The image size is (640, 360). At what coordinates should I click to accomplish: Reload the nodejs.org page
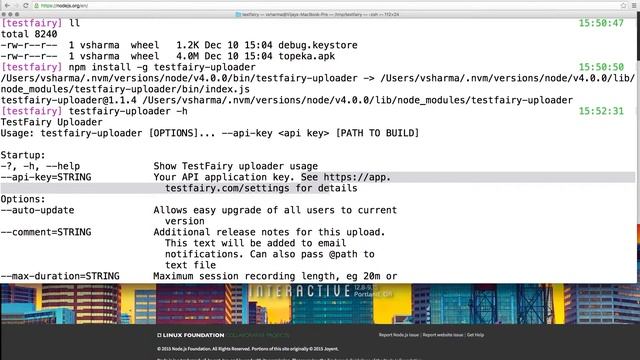[25, 5]
